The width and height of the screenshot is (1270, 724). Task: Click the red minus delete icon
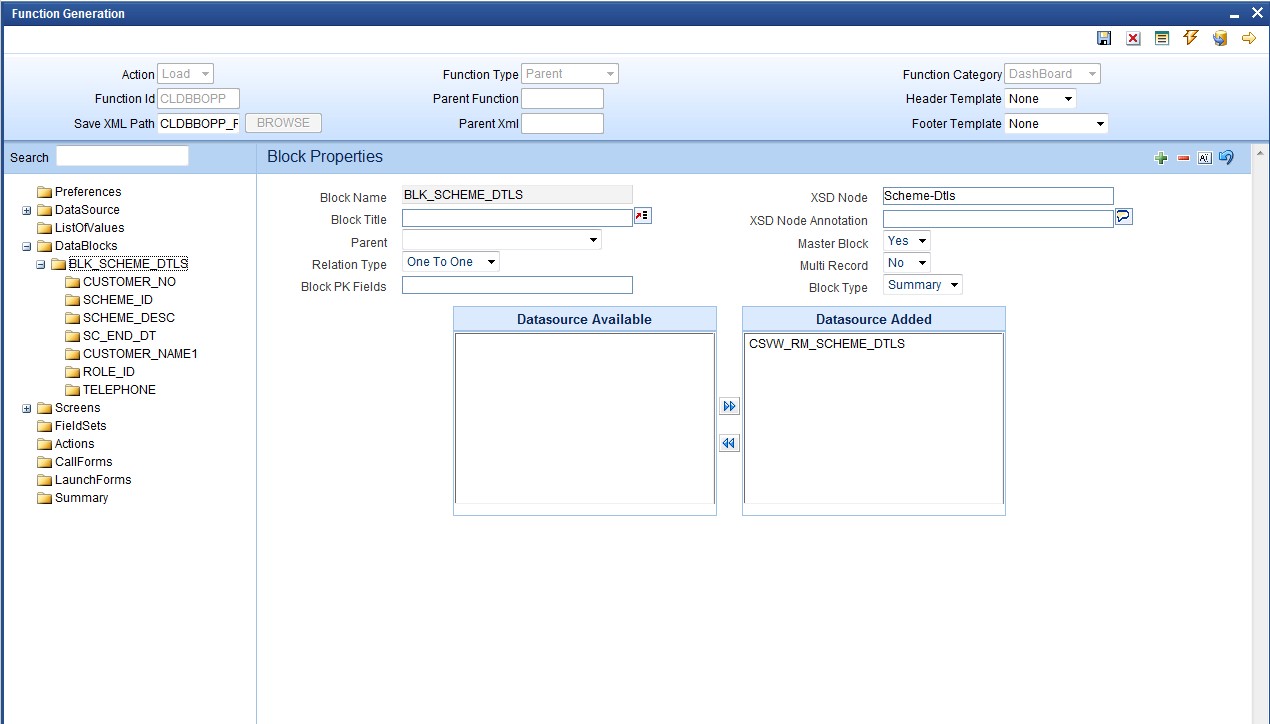(1183, 158)
